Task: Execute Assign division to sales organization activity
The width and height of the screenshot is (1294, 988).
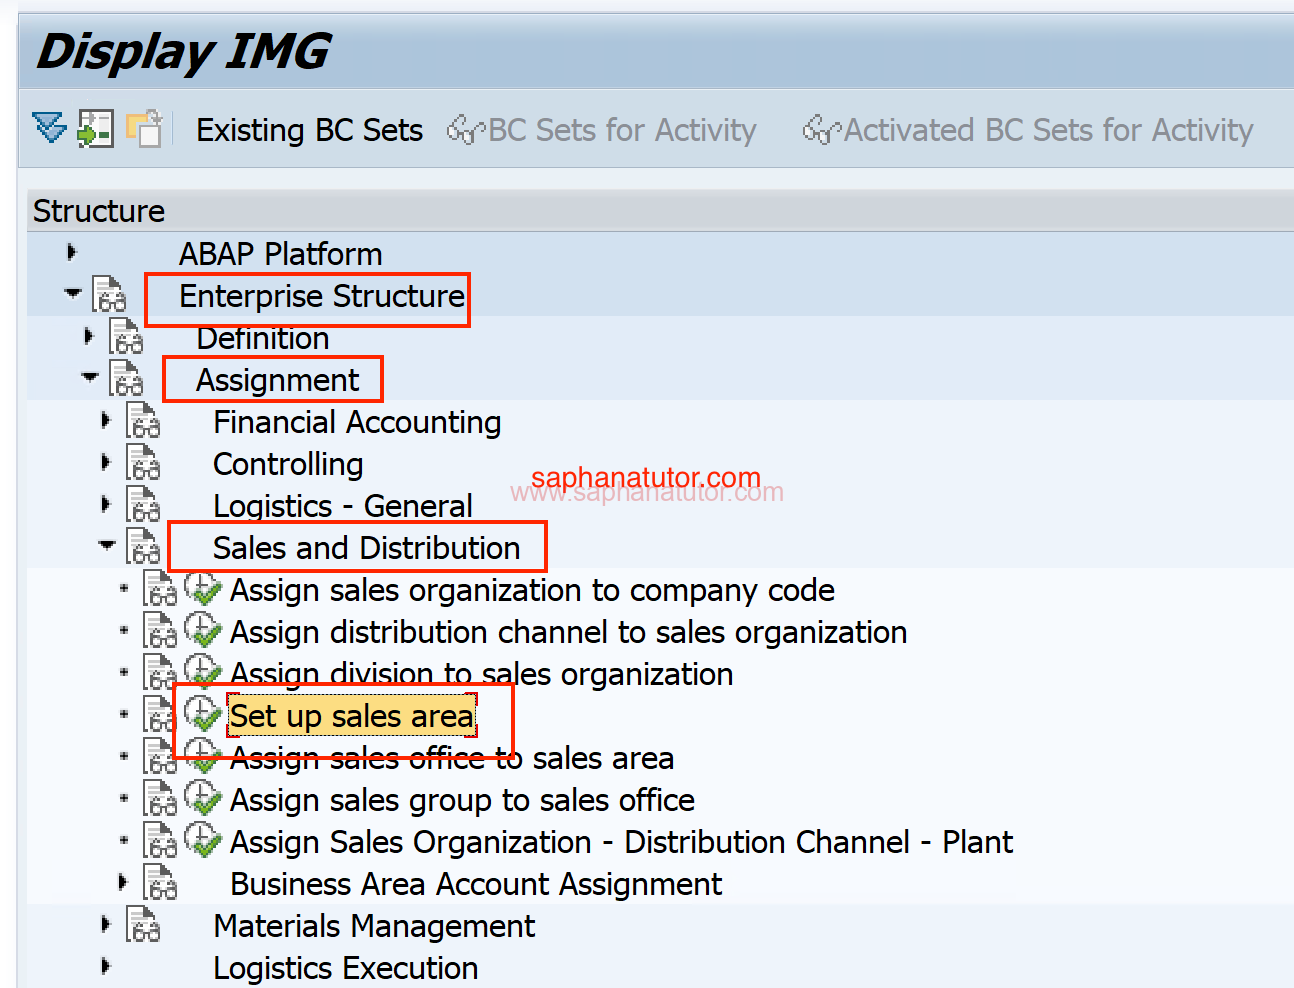Action: pos(203,673)
